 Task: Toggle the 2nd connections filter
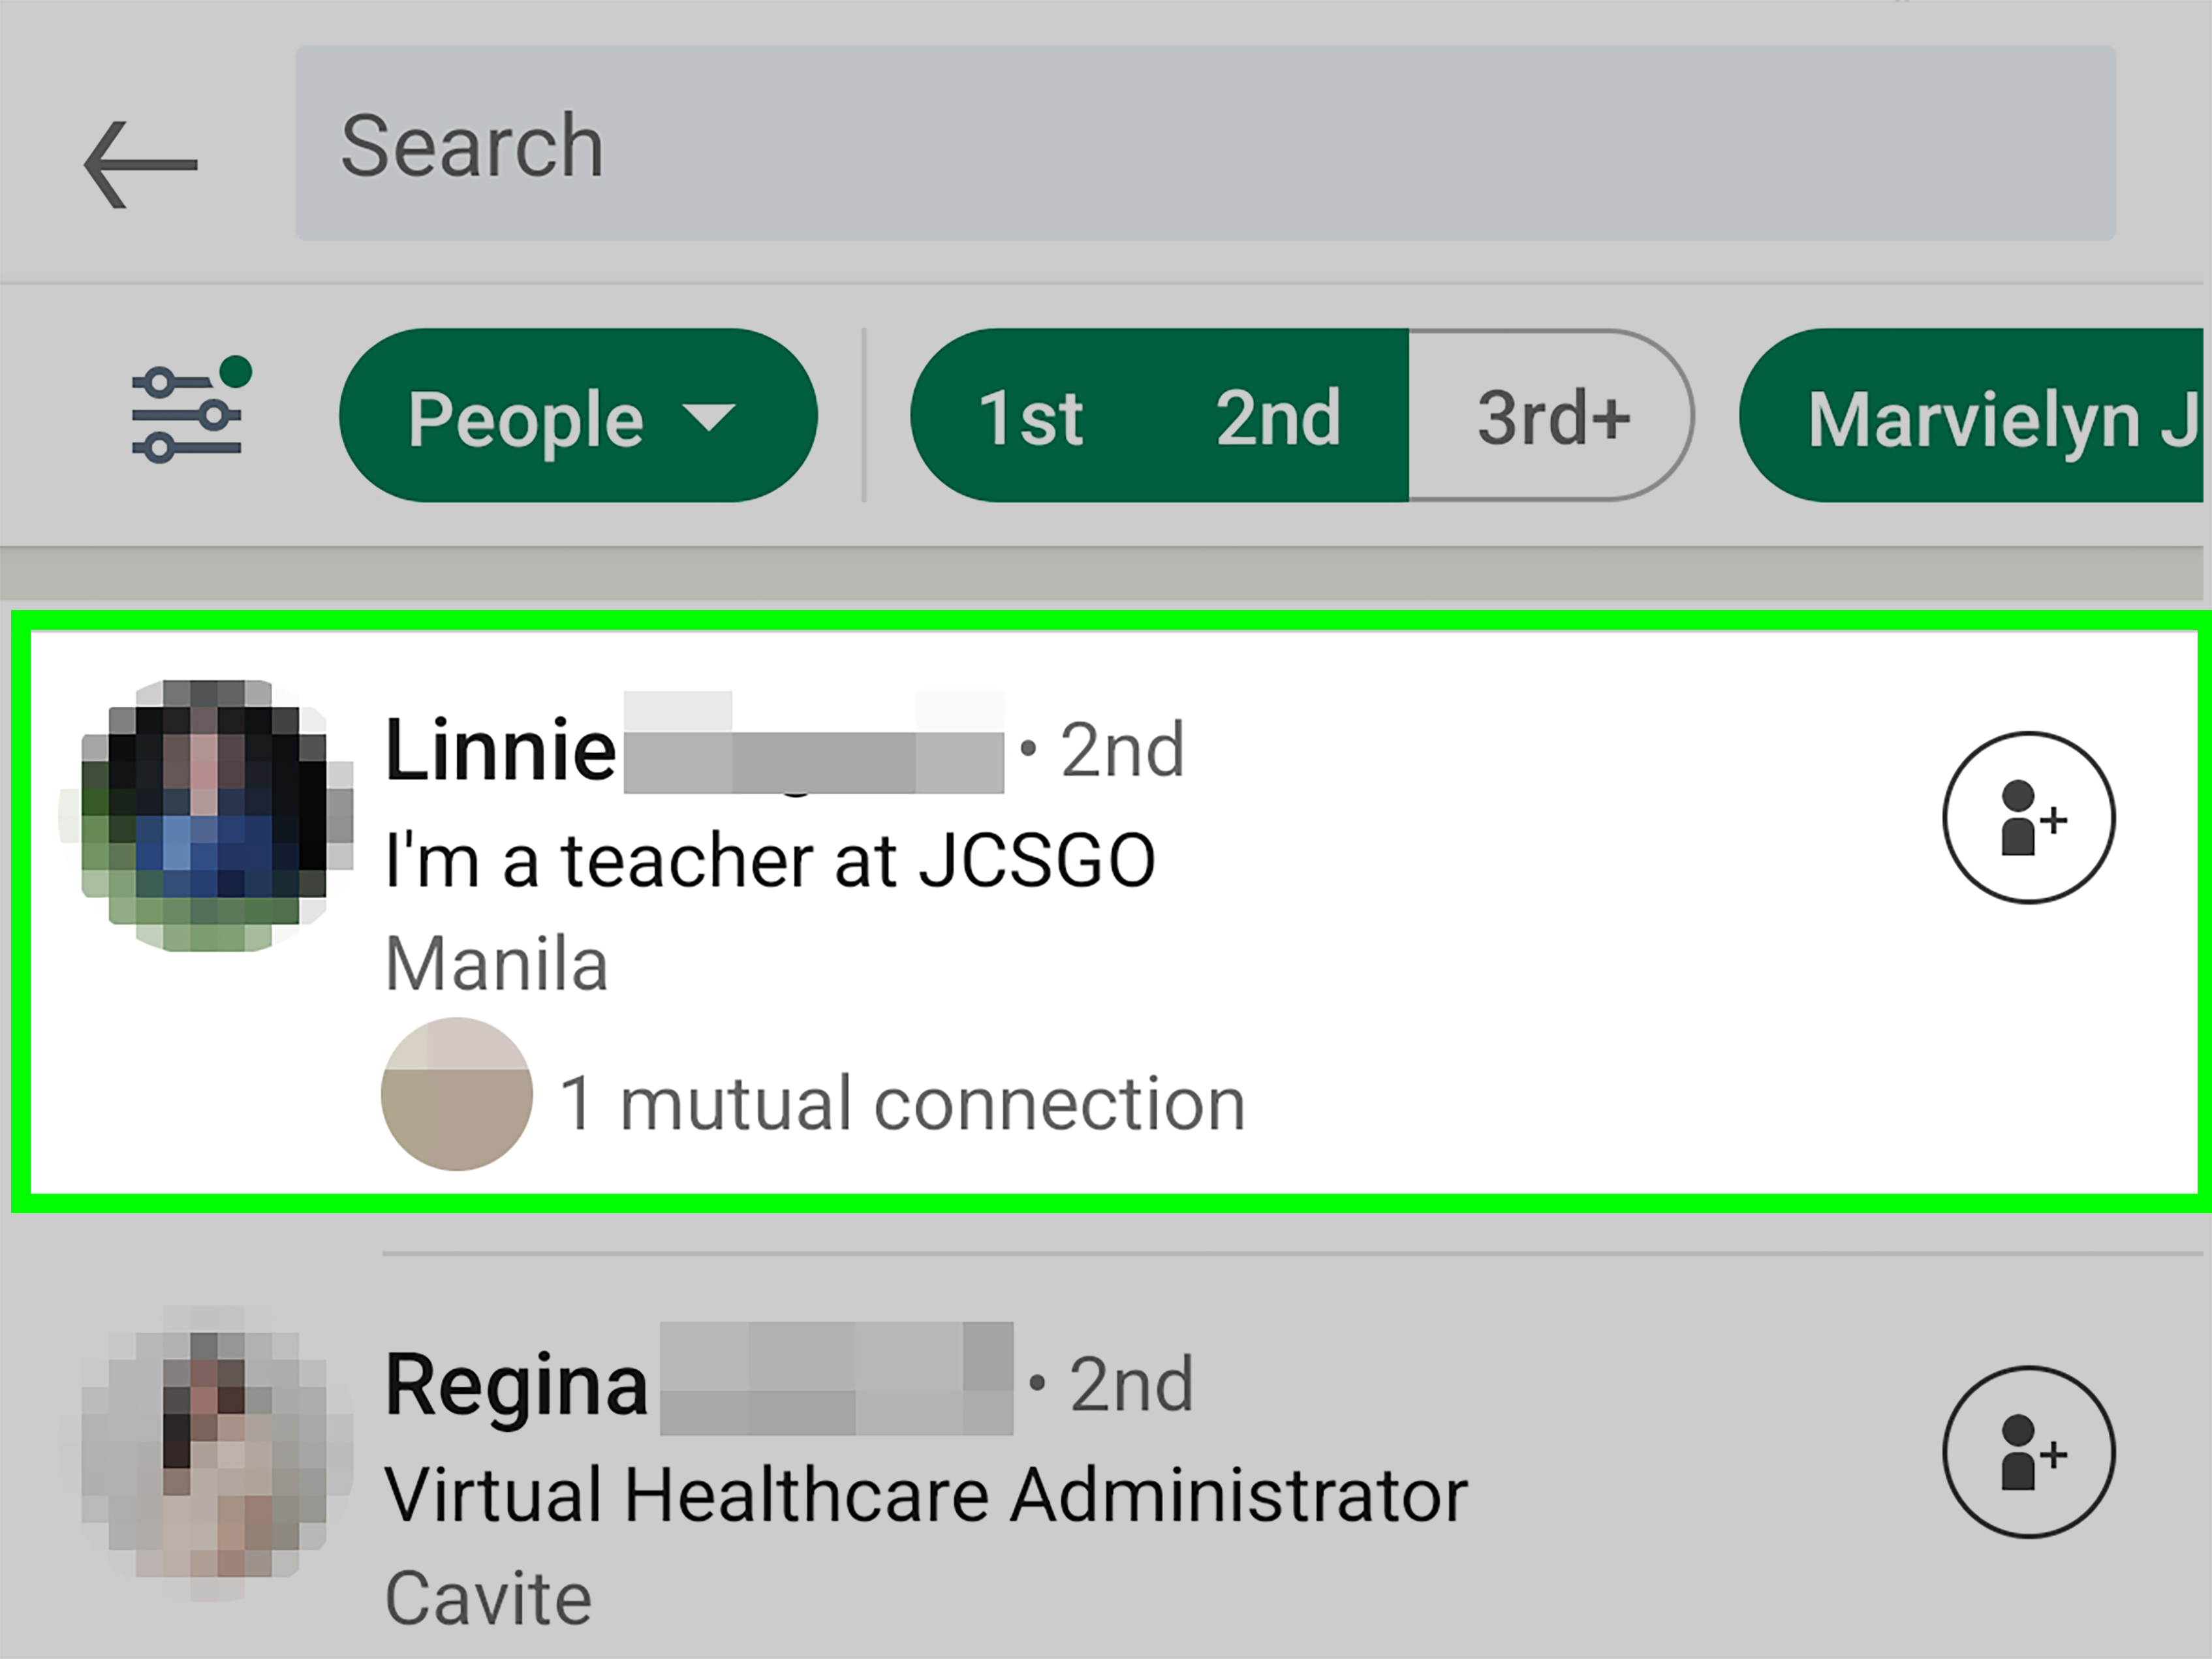1279,417
